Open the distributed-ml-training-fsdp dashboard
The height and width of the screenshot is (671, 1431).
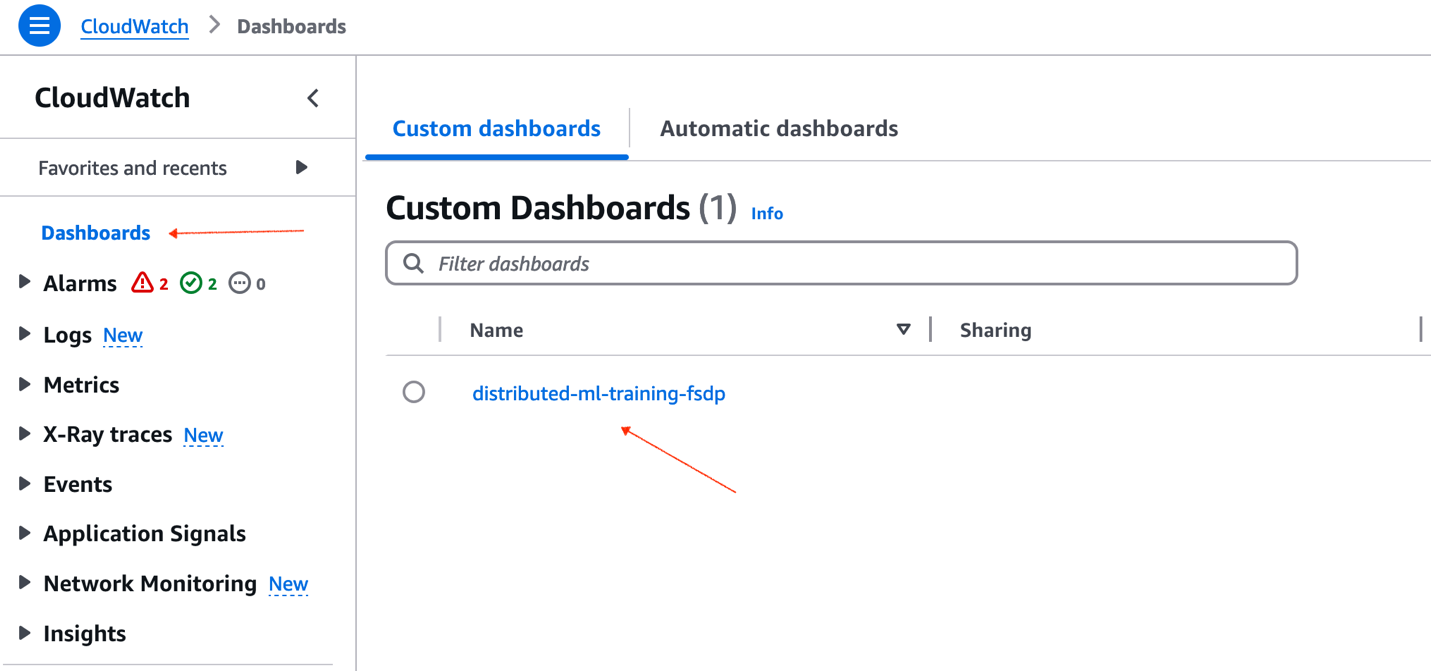pos(599,392)
